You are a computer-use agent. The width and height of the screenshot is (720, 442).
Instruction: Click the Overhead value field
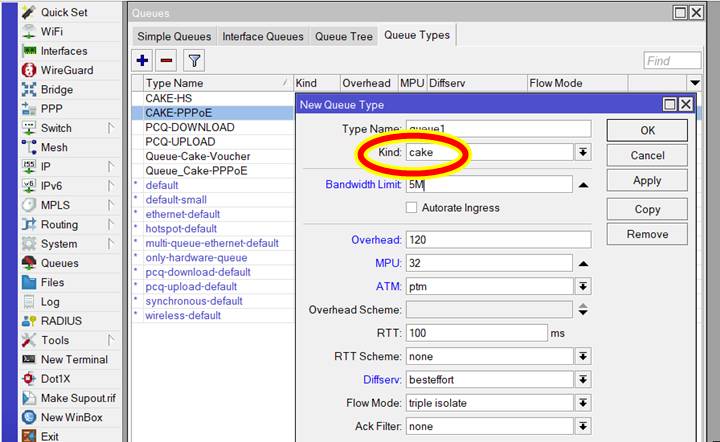(x=498, y=240)
